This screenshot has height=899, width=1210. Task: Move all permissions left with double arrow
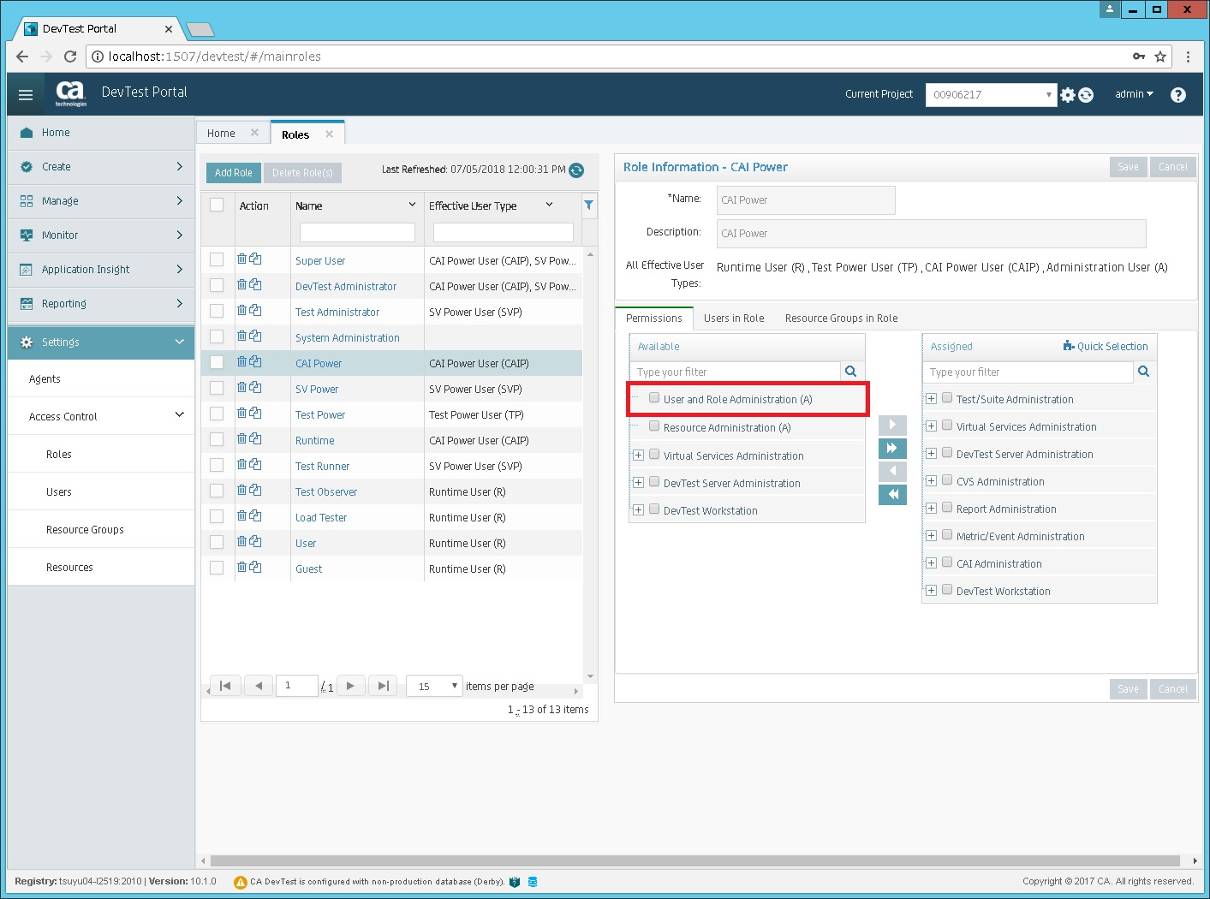[x=892, y=495]
